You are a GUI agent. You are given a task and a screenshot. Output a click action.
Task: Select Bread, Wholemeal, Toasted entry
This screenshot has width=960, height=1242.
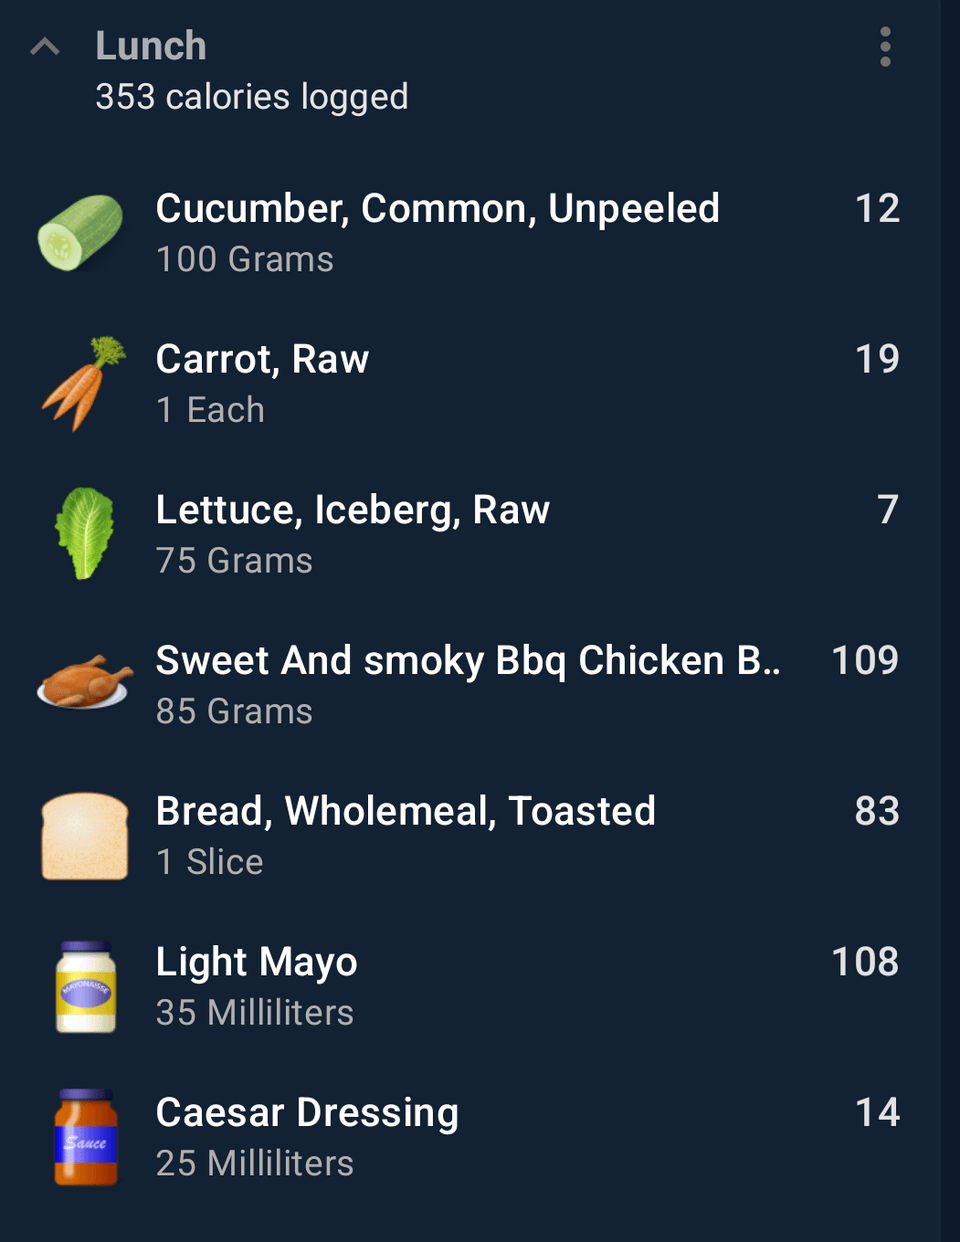tap(470, 836)
